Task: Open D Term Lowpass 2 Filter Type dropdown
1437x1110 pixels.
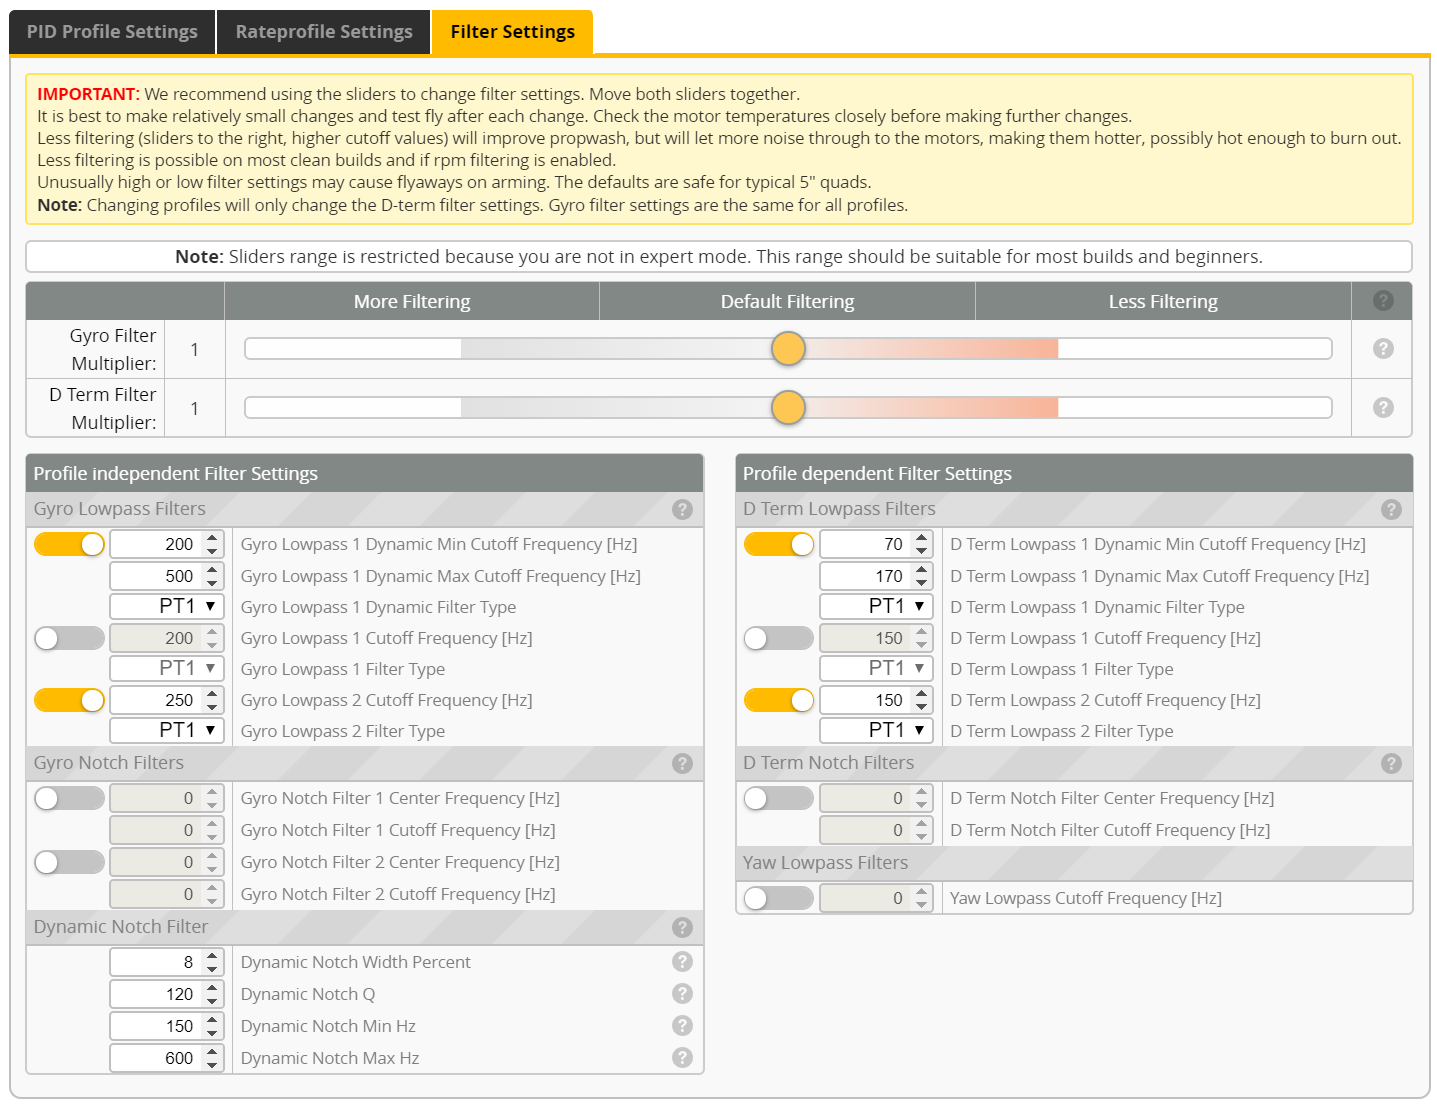Action: [876, 731]
